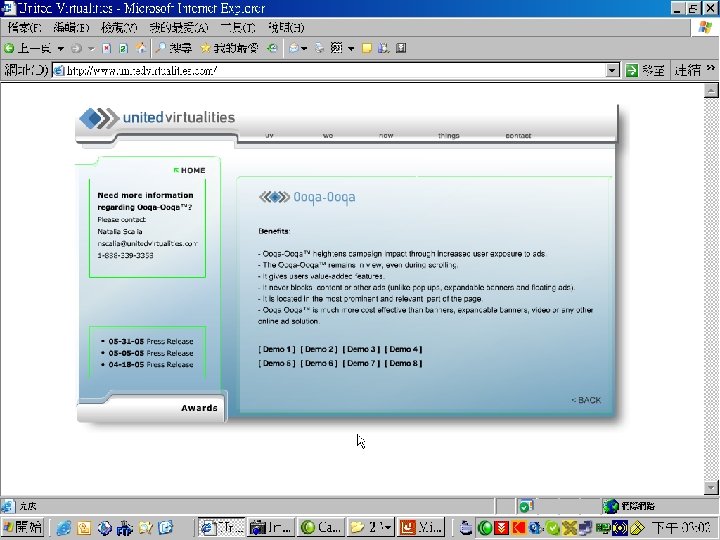Click the last toolbar icon on the right
This screenshot has width=720, height=540.
click(401, 48)
